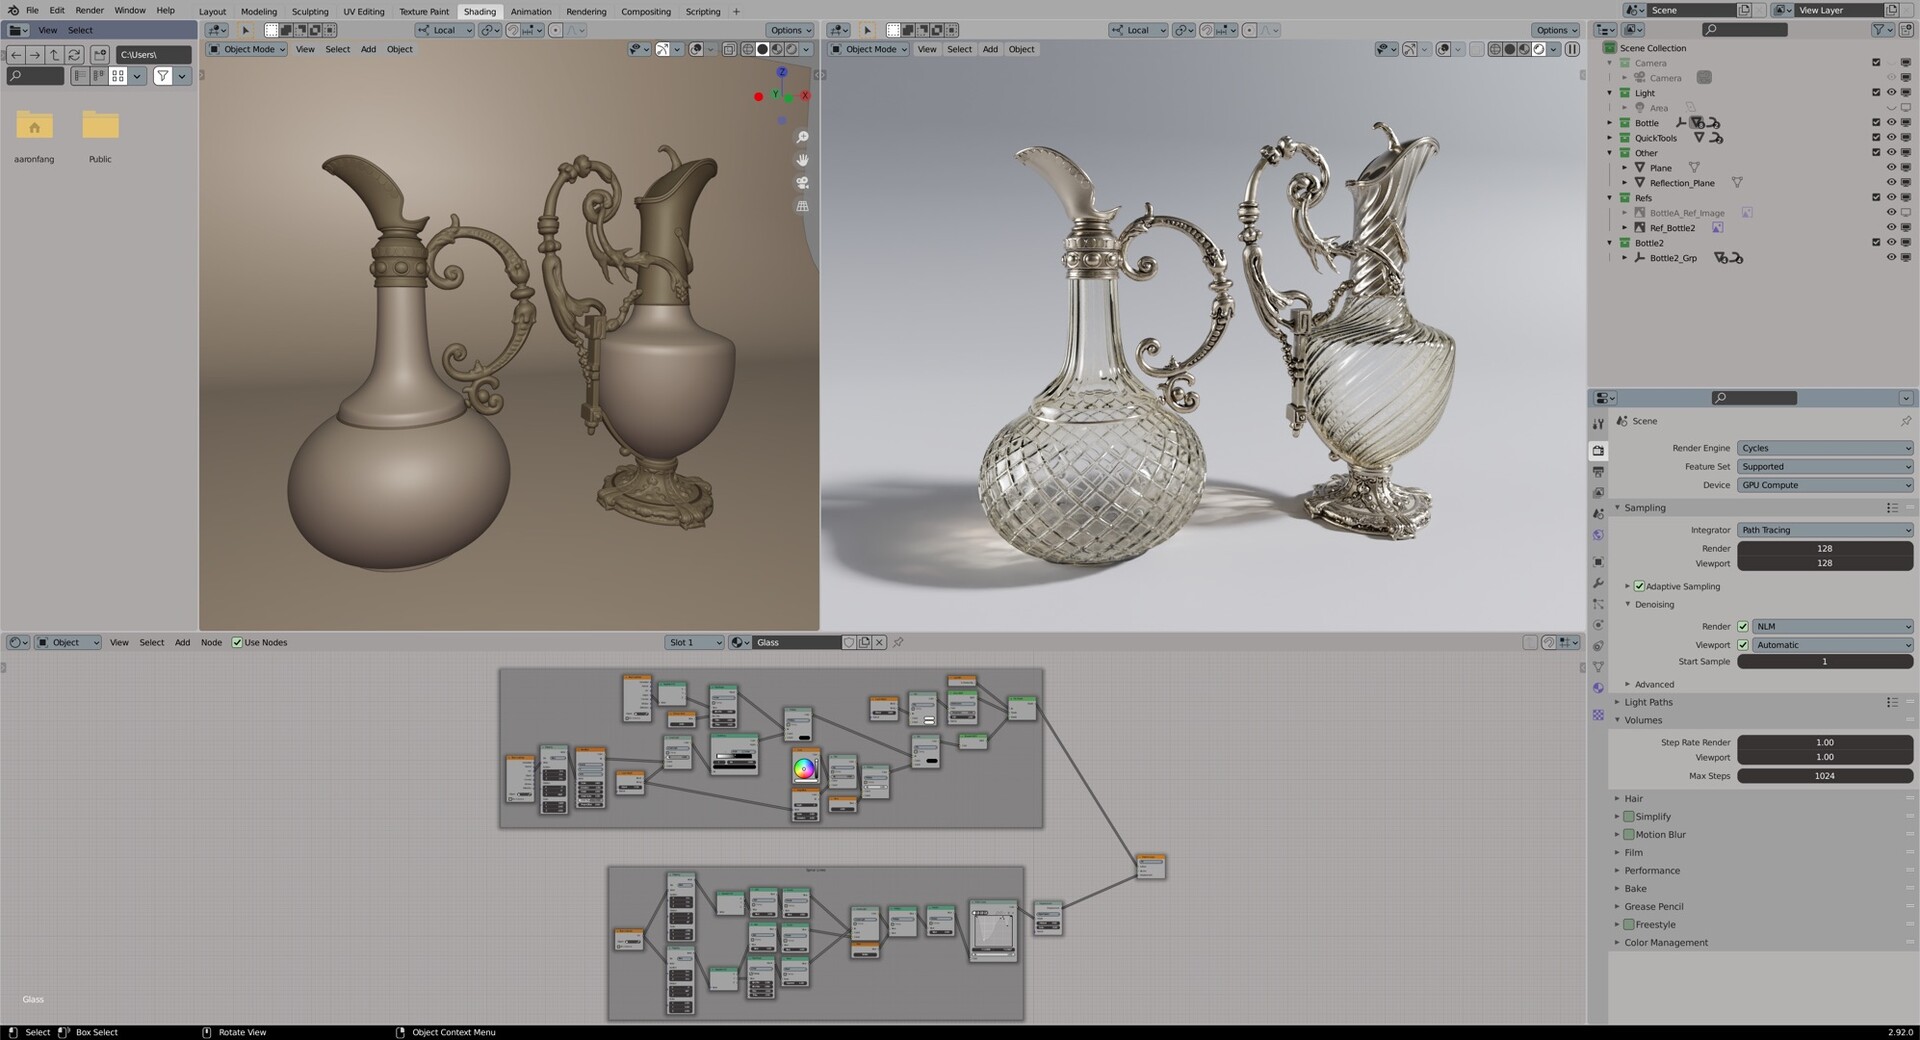Pin the Scene properties panel
This screenshot has height=1040, width=1920.
pyautogui.click(x=1906, y=421)
